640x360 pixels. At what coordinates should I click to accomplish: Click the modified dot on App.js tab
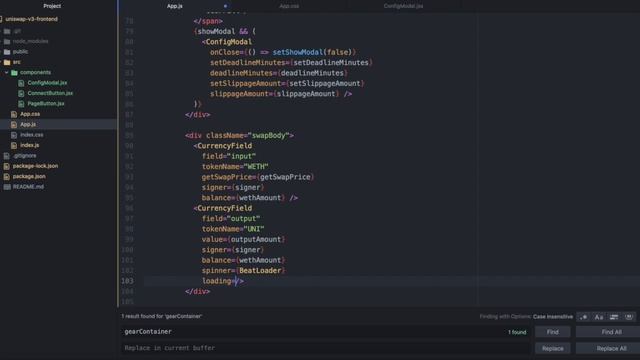pos(225,6)
